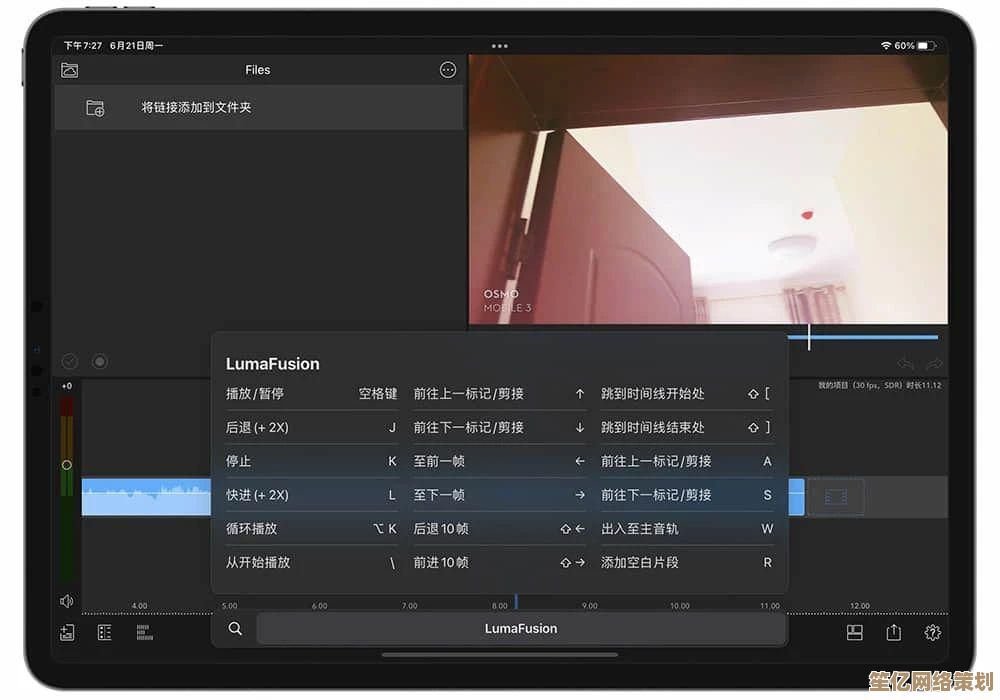
Task: Open the library source icon beside Files
Action: (70, 70)
